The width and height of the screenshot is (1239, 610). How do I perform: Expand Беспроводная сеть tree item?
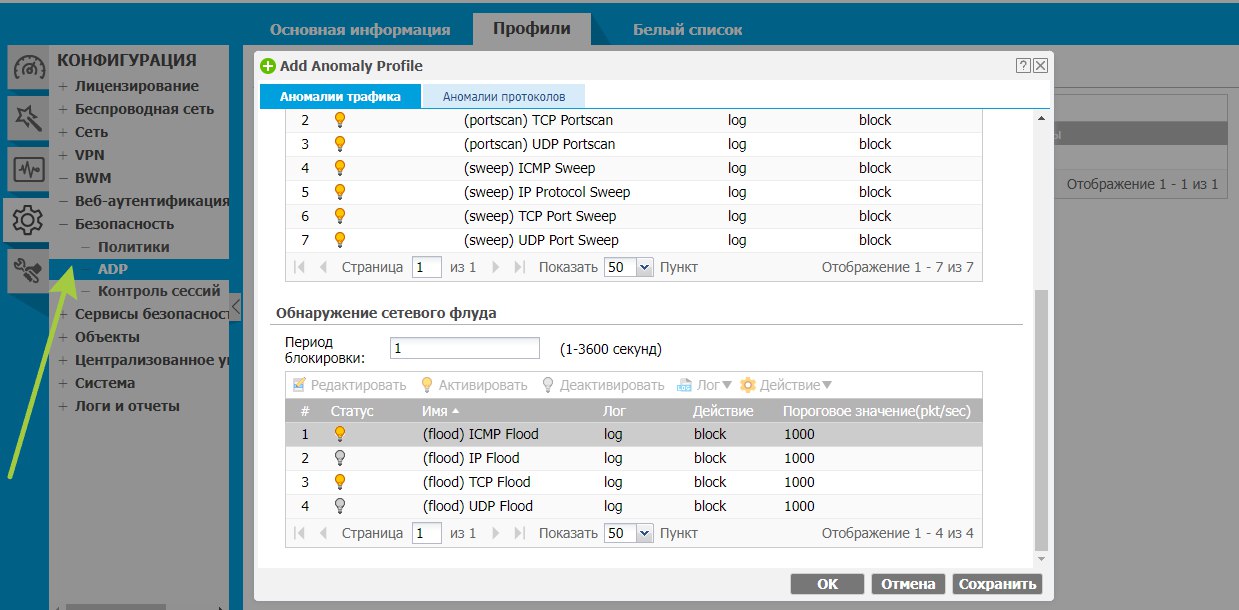[x=63, y=109]
